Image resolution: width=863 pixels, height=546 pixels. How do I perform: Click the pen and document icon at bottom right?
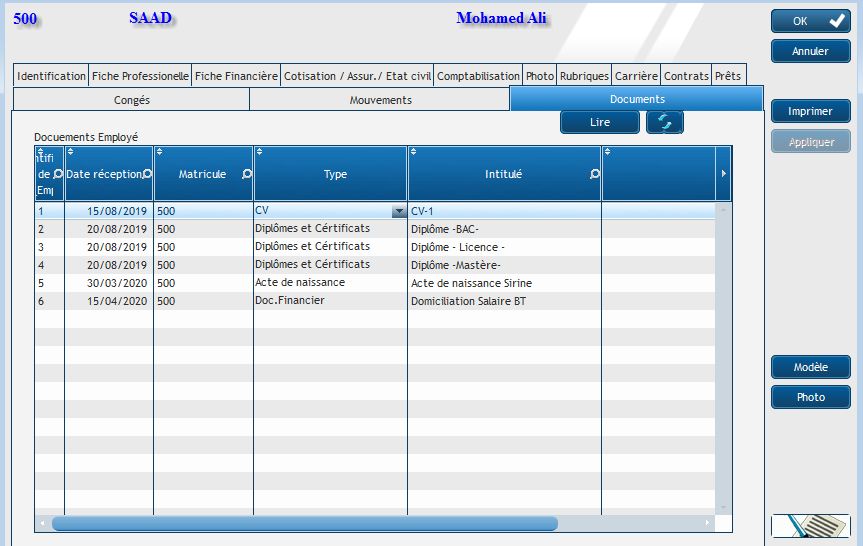tap(810, 526)
